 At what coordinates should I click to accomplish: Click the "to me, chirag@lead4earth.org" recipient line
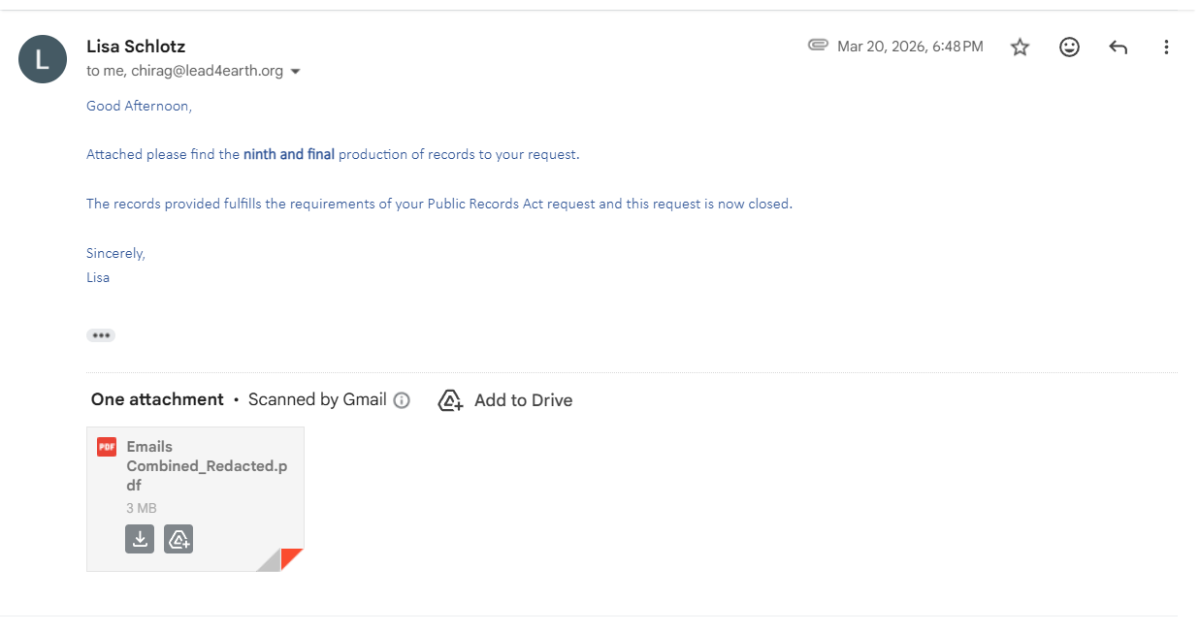tap(185, 72)
